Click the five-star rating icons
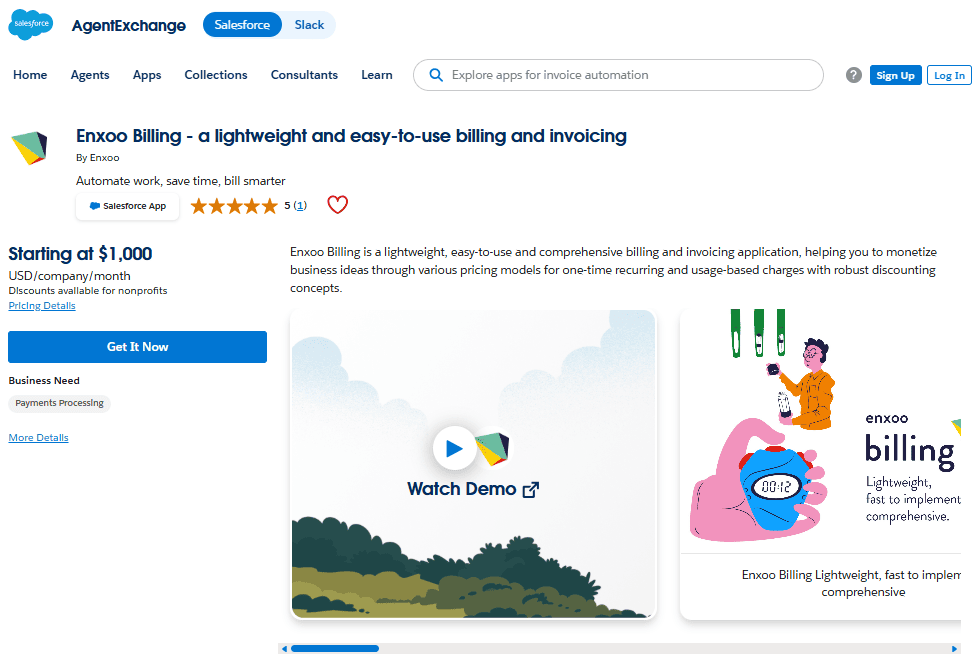Viewport: 977px width, 661px height. pyautogui.click(x=234, y=206)
